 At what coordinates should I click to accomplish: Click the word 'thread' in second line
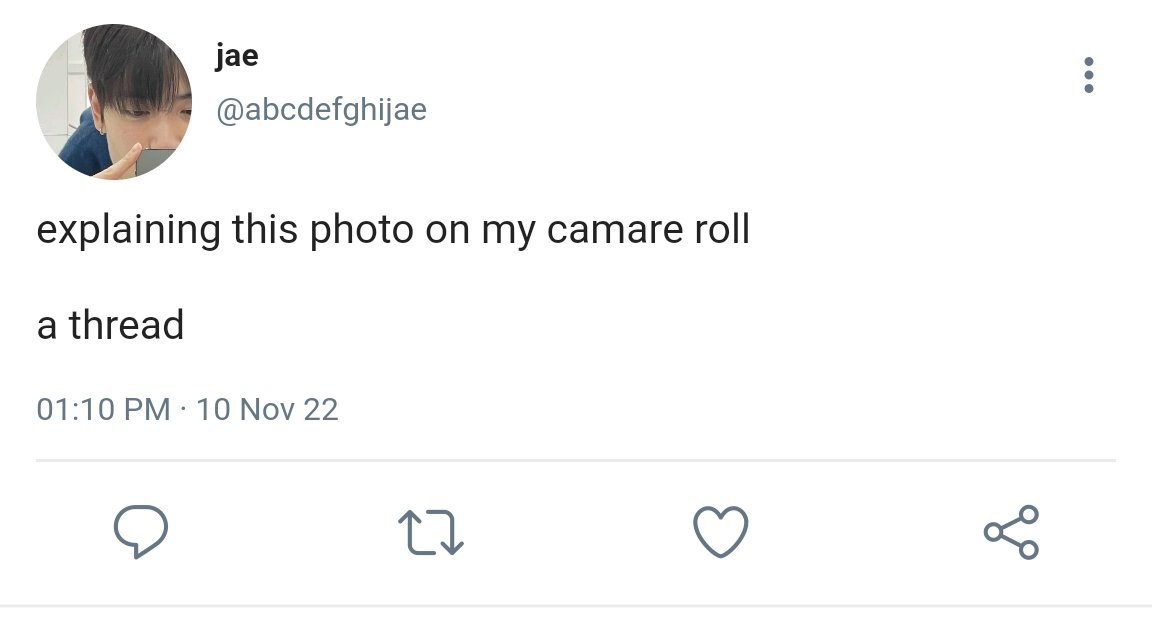pos(126,326)
